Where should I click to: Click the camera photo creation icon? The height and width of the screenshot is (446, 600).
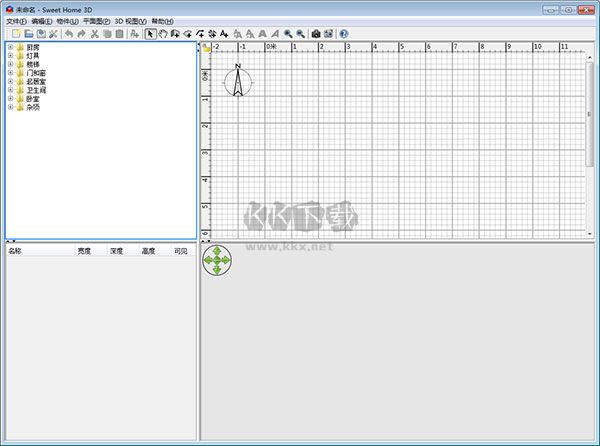tap(315, 33)
